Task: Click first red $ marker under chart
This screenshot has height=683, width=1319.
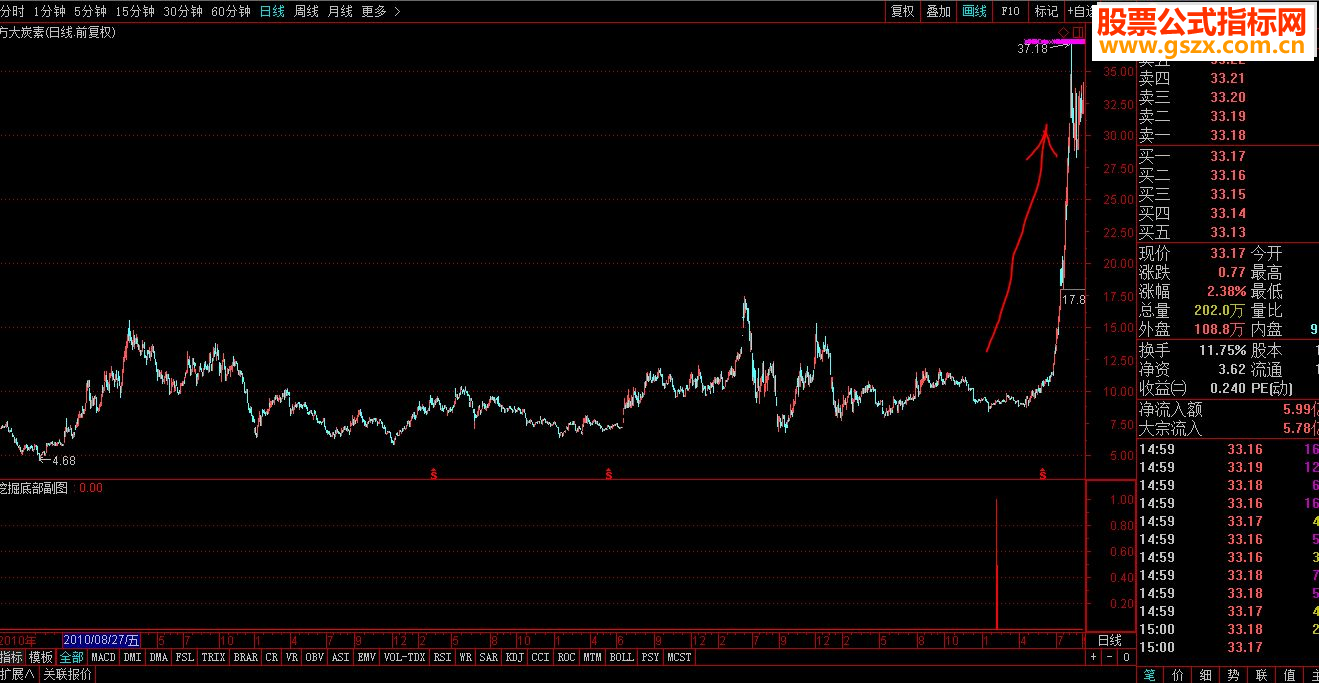Action: coord(434,473)
